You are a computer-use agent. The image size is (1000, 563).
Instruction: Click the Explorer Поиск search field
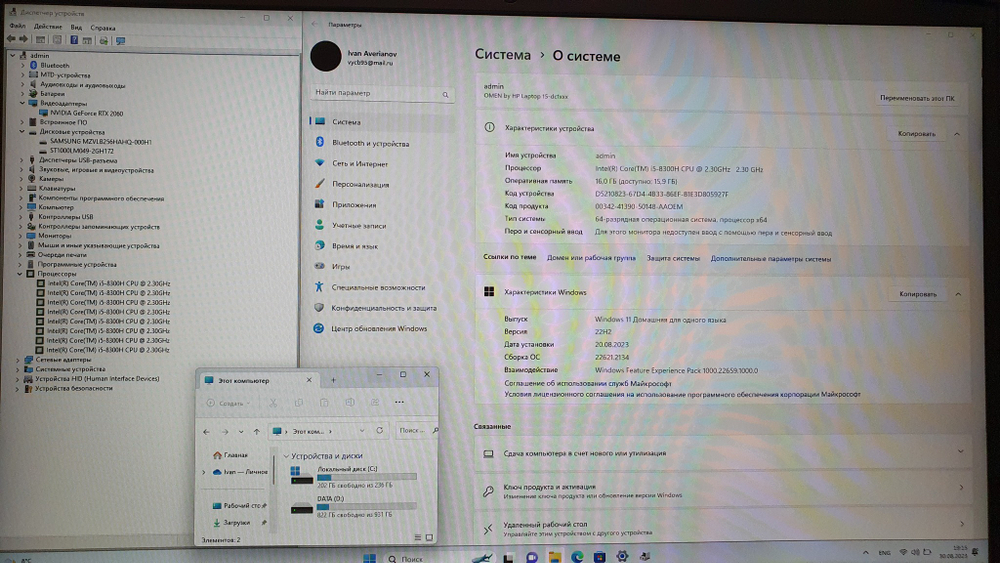[x=416, y=430]
